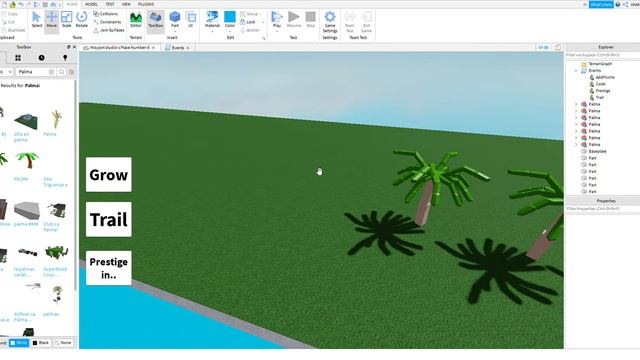Screen dimensions: 640x360
Task: Click the Grow button in viewport
Action: click(x=109, y=175)
